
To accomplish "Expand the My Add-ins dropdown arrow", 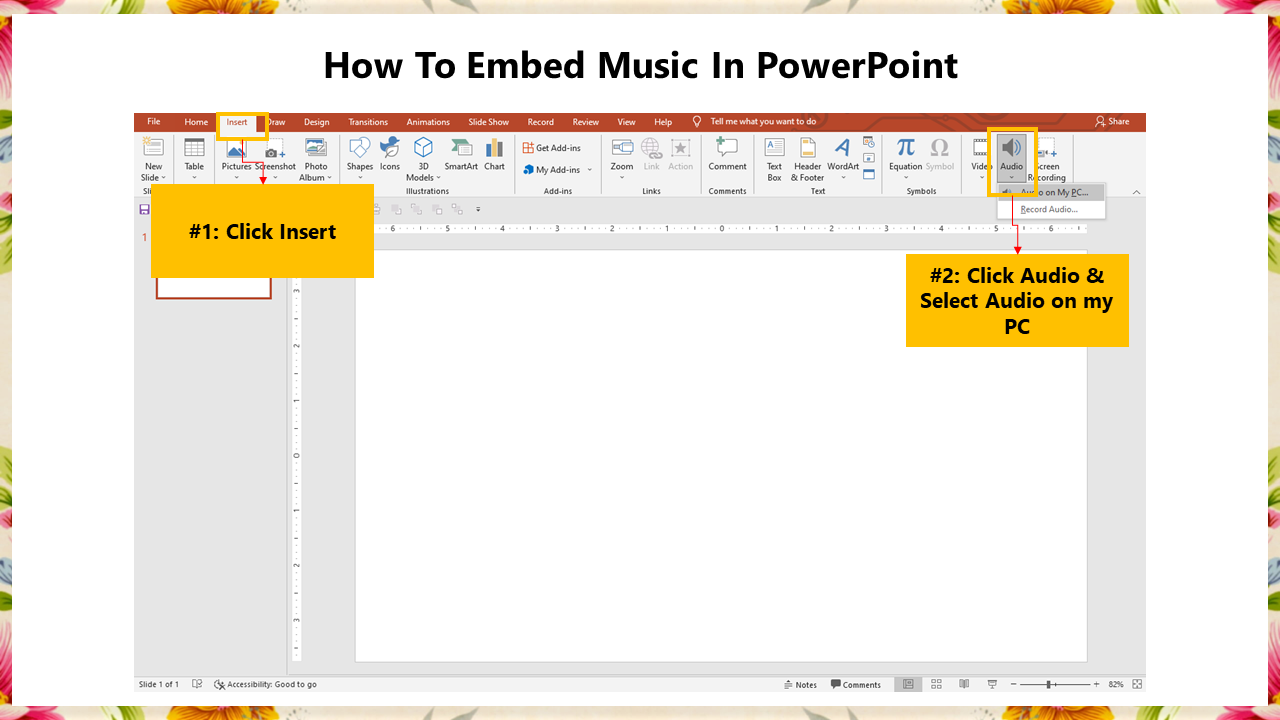I will click(590, 170).
